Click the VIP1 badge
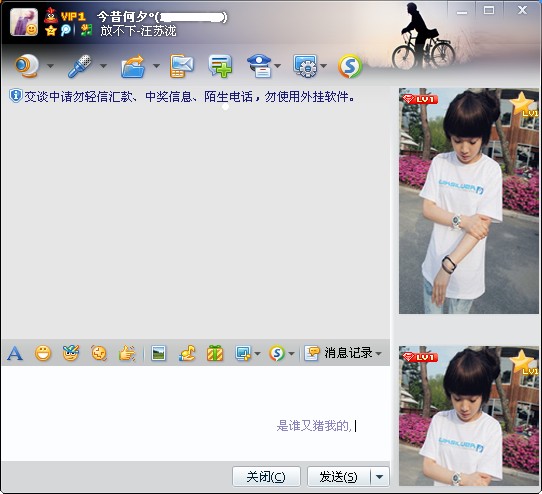542x494 pixels. pos(73,16)
